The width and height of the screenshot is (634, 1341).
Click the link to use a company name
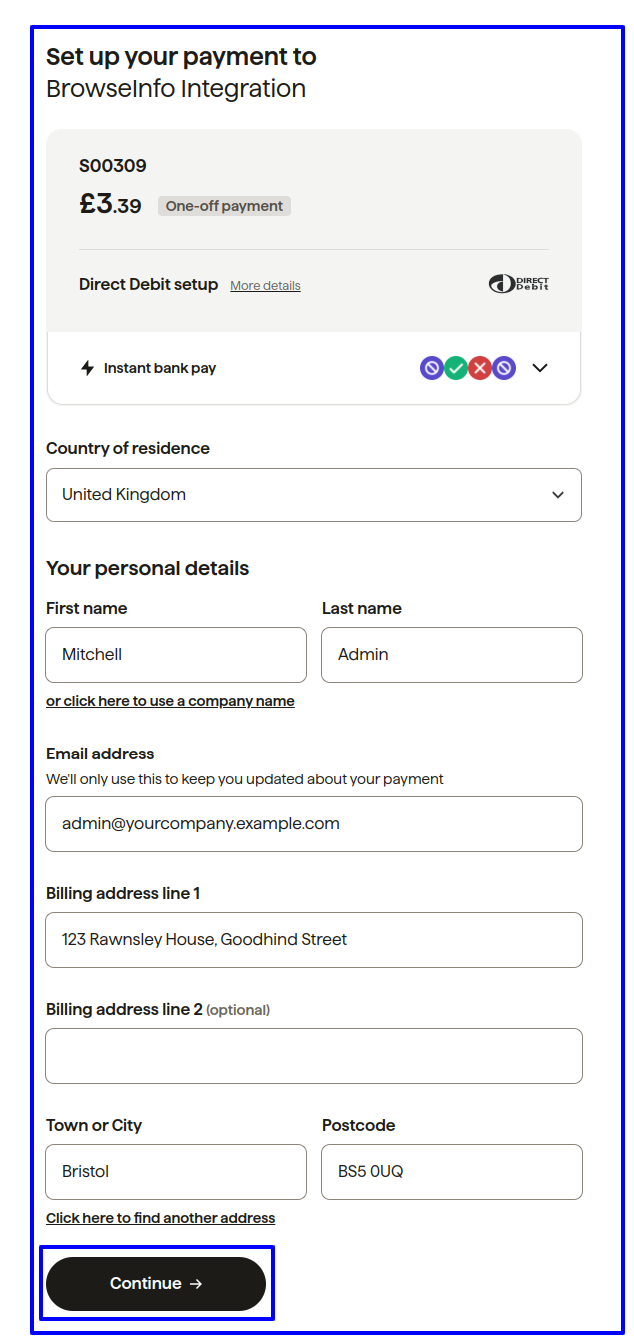(170, 701)
